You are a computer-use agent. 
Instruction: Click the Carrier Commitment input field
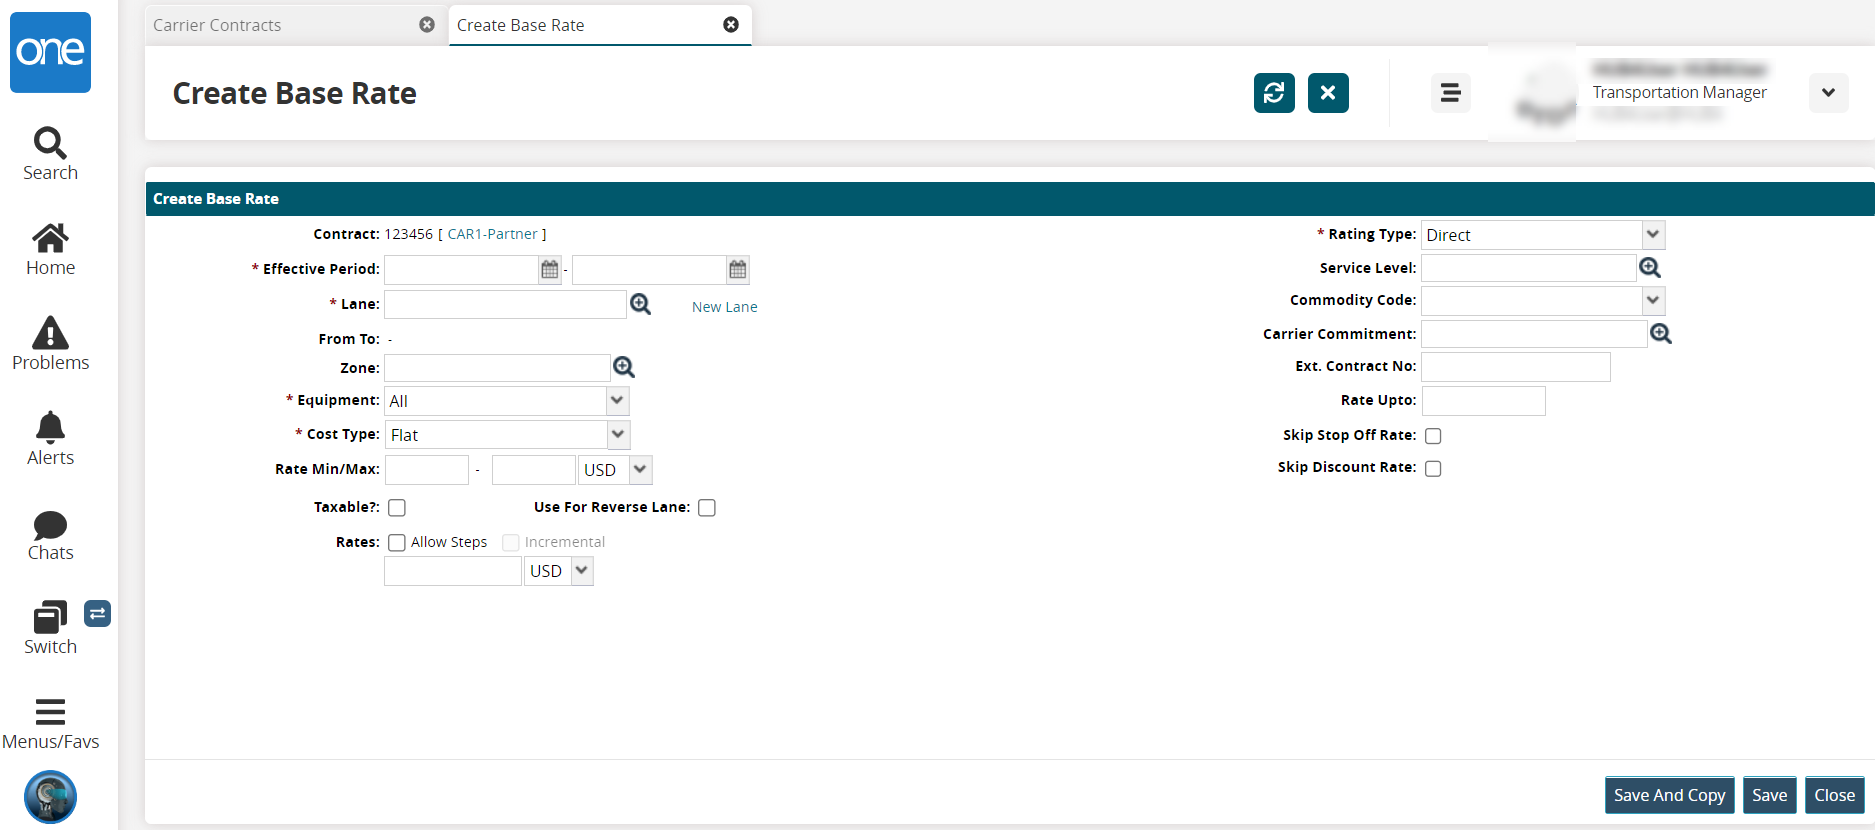tap(1535, 334)
